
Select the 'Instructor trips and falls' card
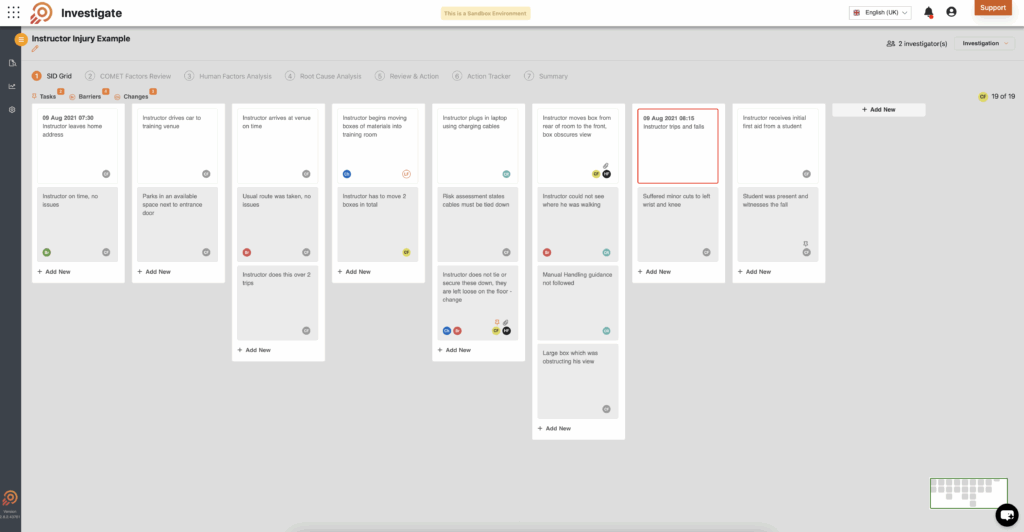pyautogui.click(x=677, y=145)
